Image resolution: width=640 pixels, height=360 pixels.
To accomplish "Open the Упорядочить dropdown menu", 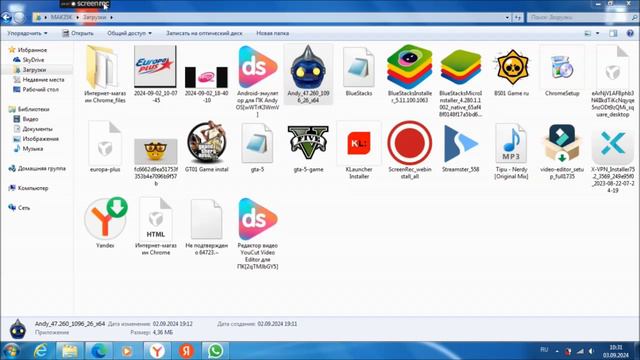I will 27,33.
